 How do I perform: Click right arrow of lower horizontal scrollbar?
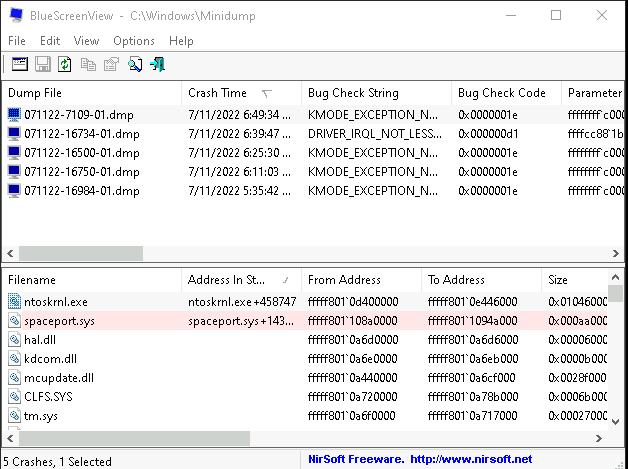[599, 439]
